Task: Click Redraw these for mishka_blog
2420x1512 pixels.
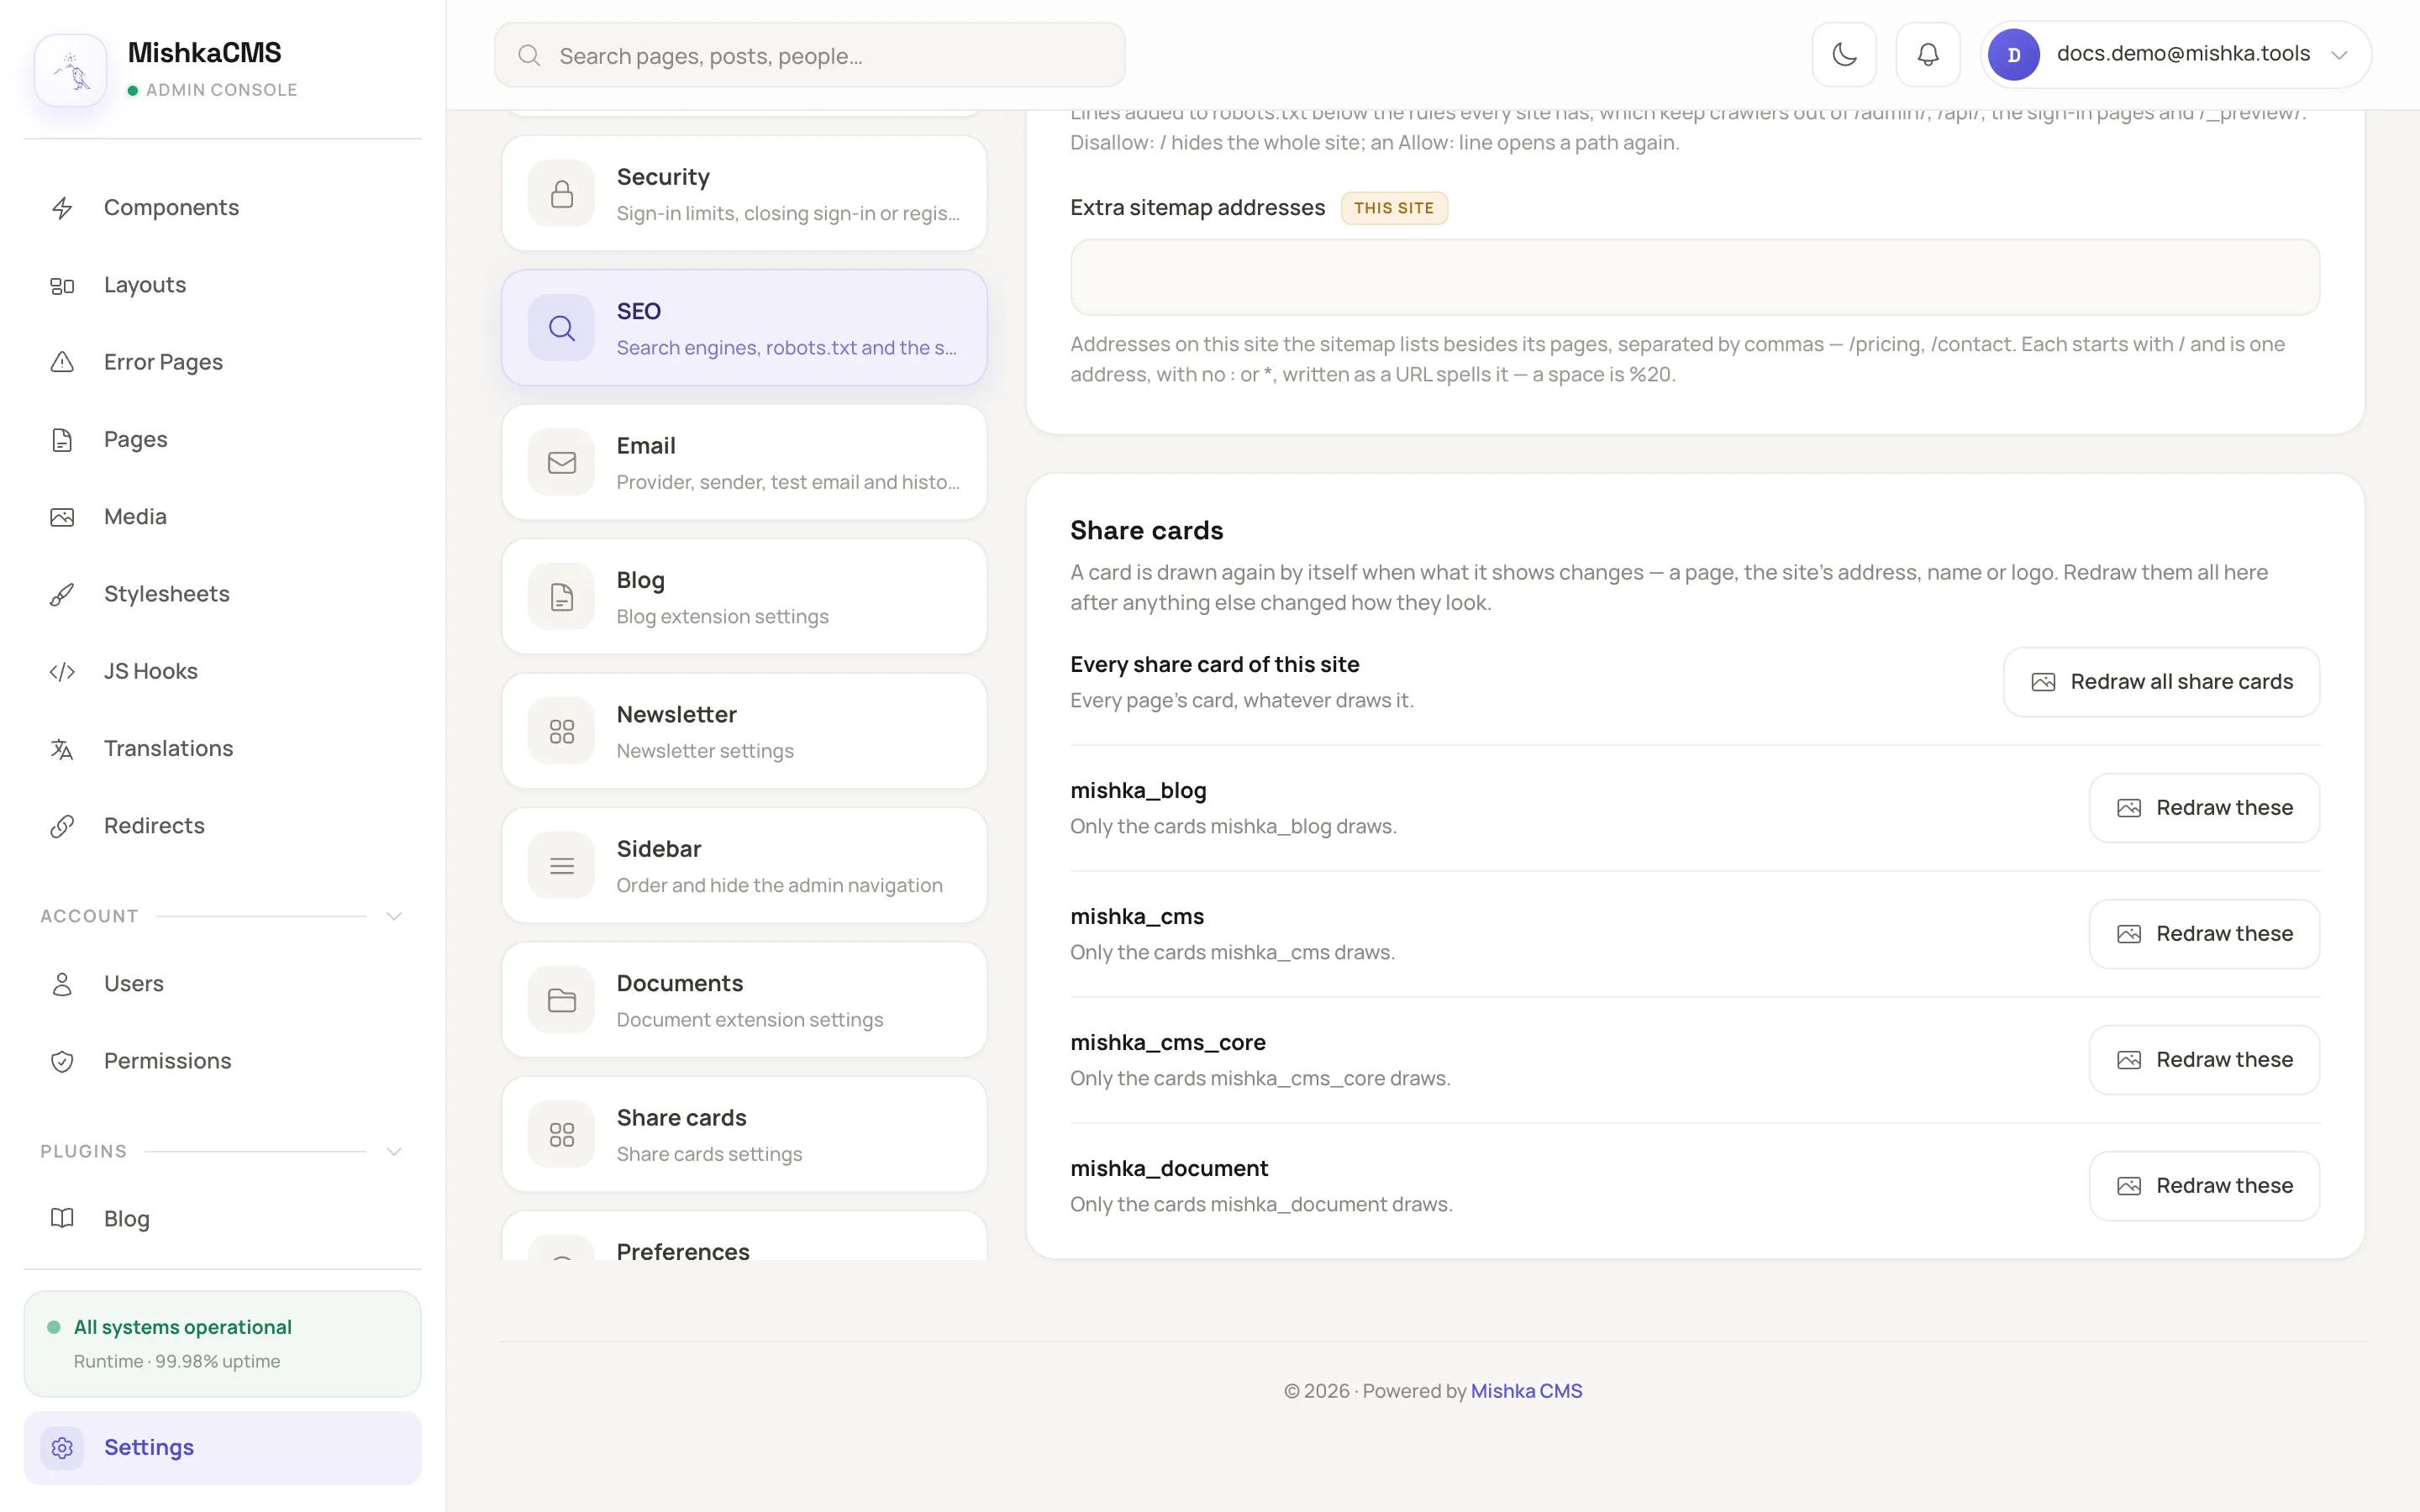Action: click(x=2204, y=808)
